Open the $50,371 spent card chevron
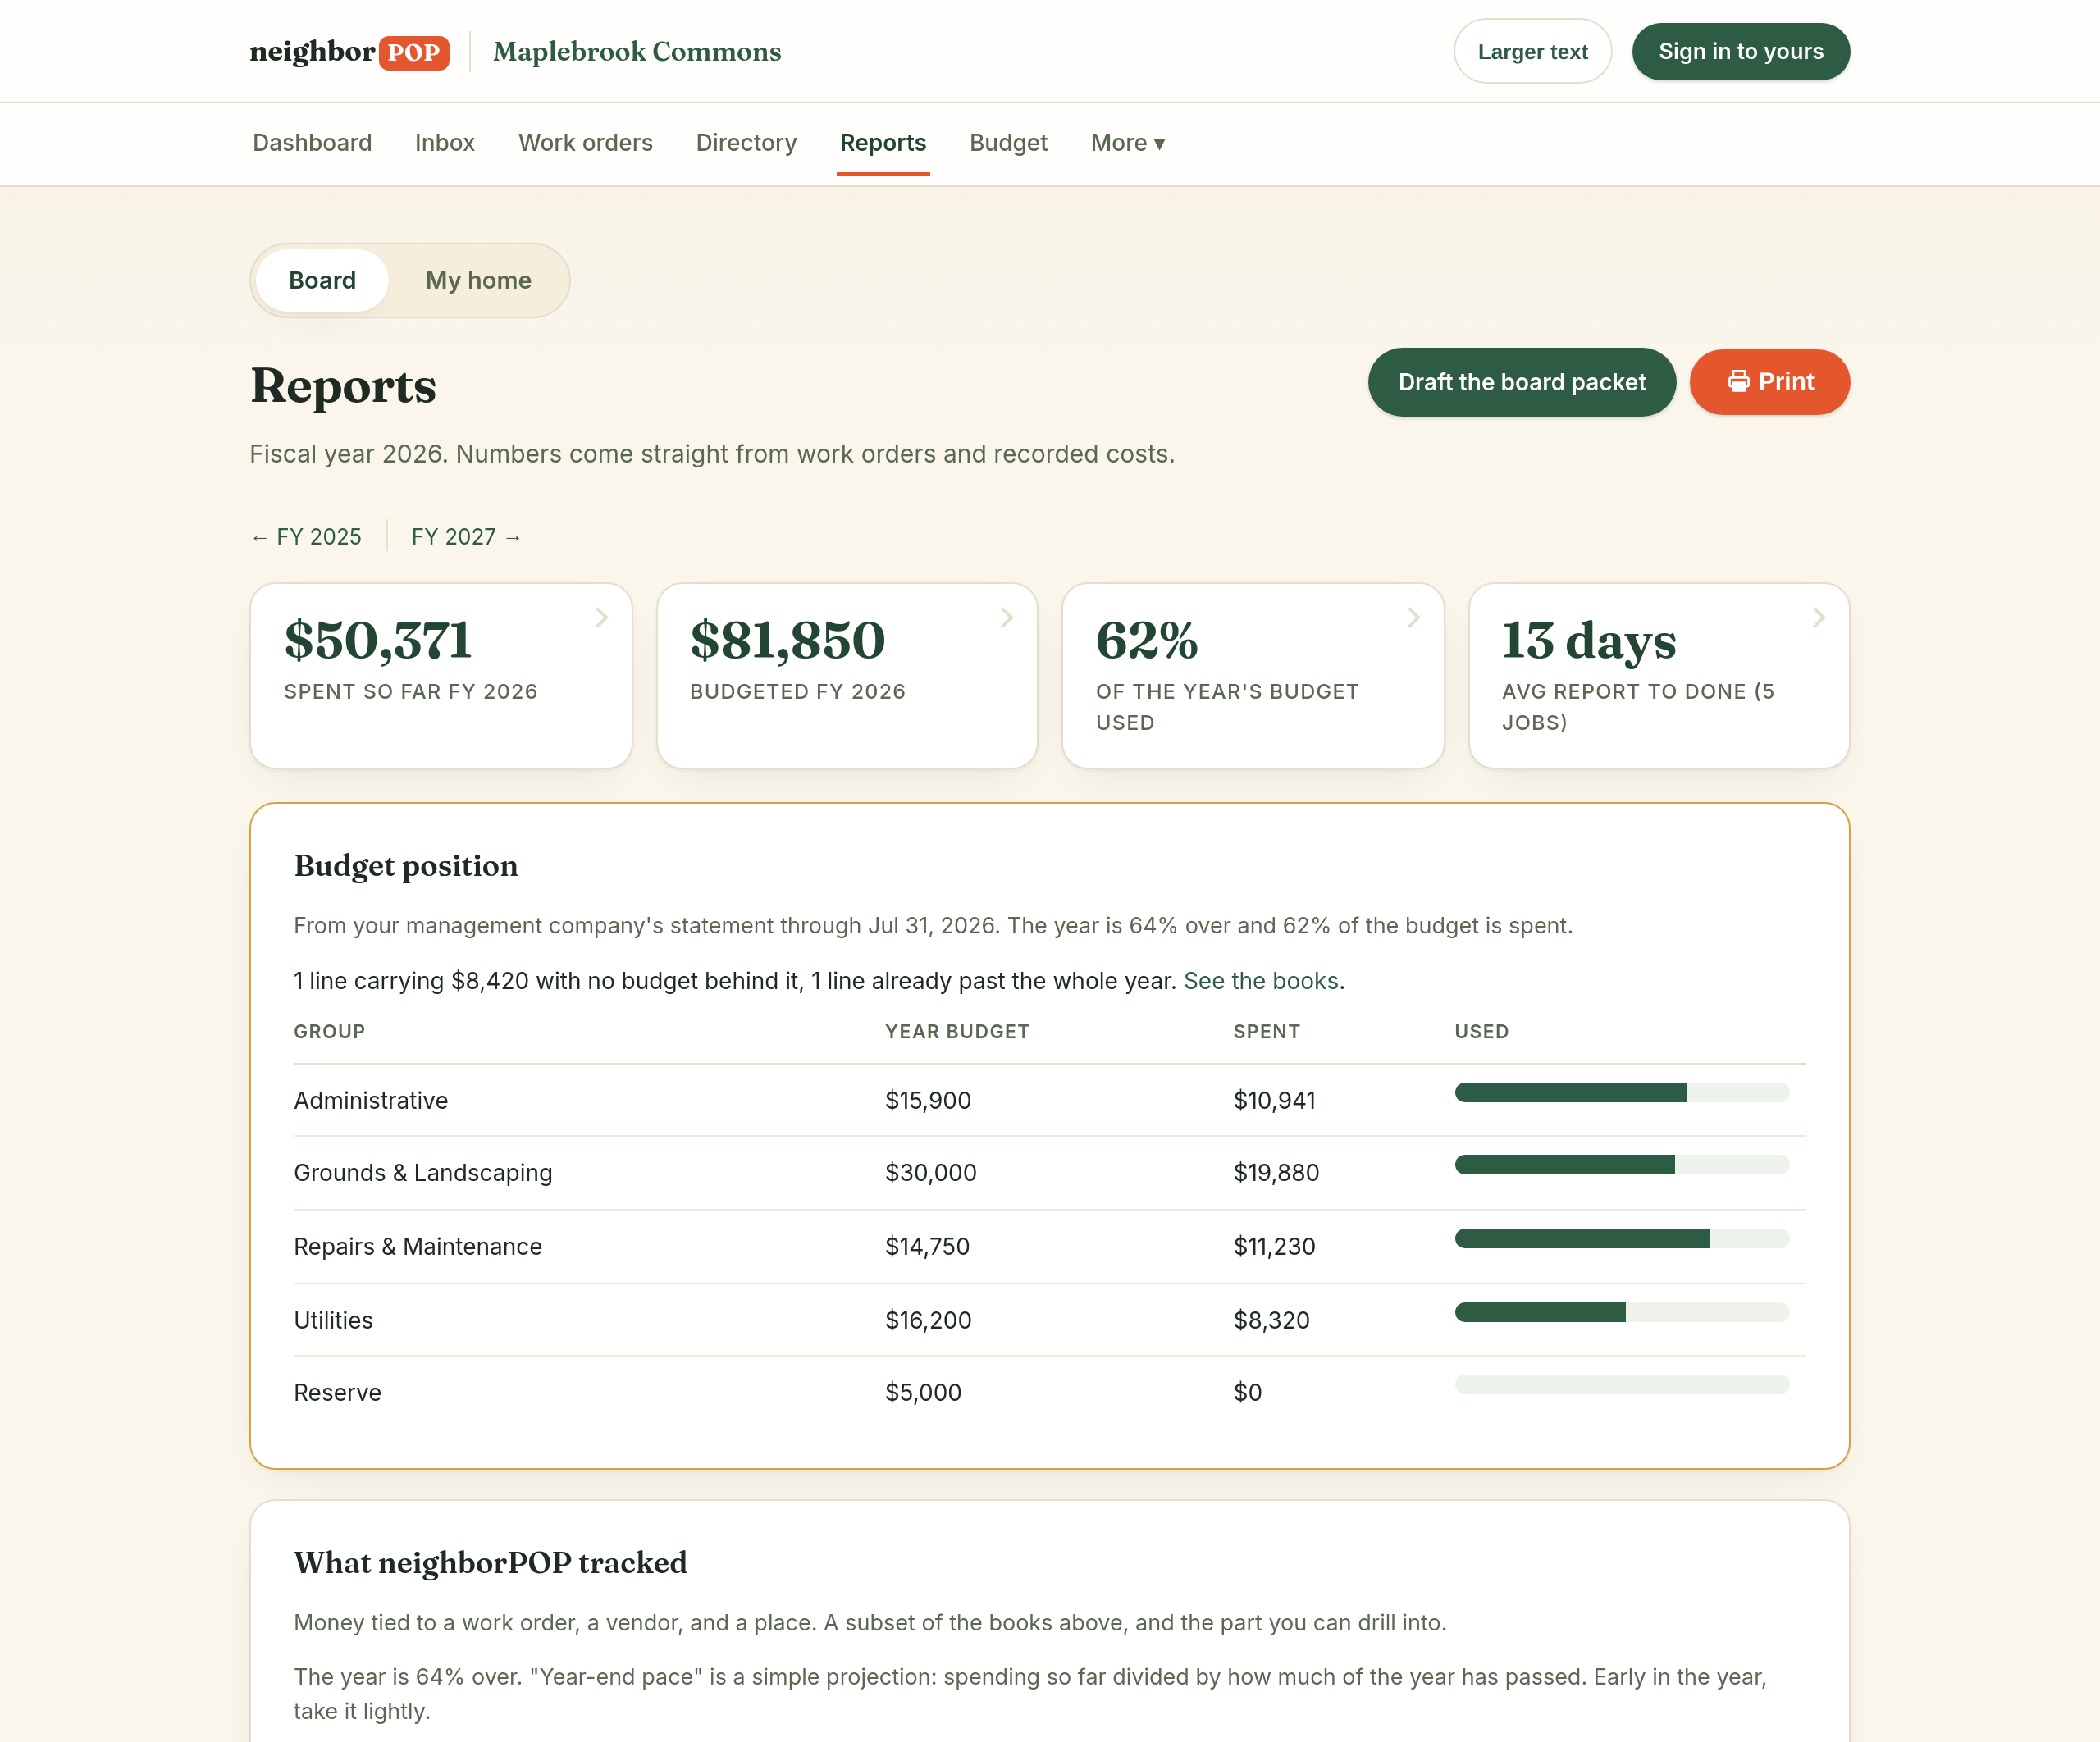2100x1742 pixels. click(x=602, y=618)
